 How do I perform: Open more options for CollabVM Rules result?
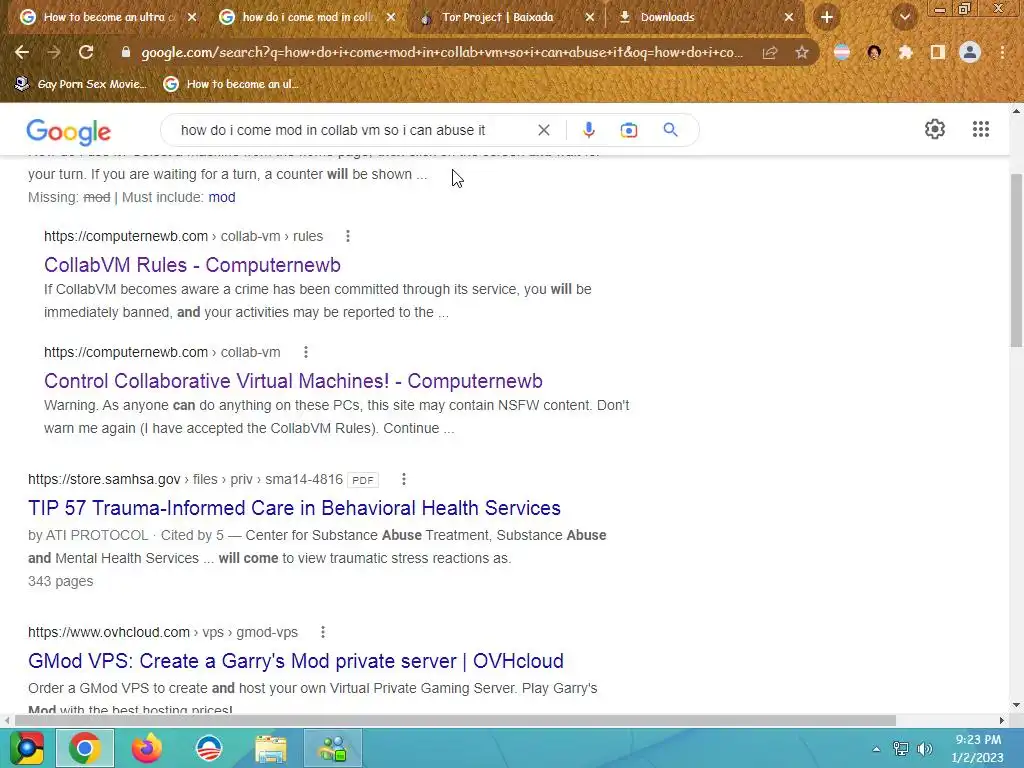point(347,236)
